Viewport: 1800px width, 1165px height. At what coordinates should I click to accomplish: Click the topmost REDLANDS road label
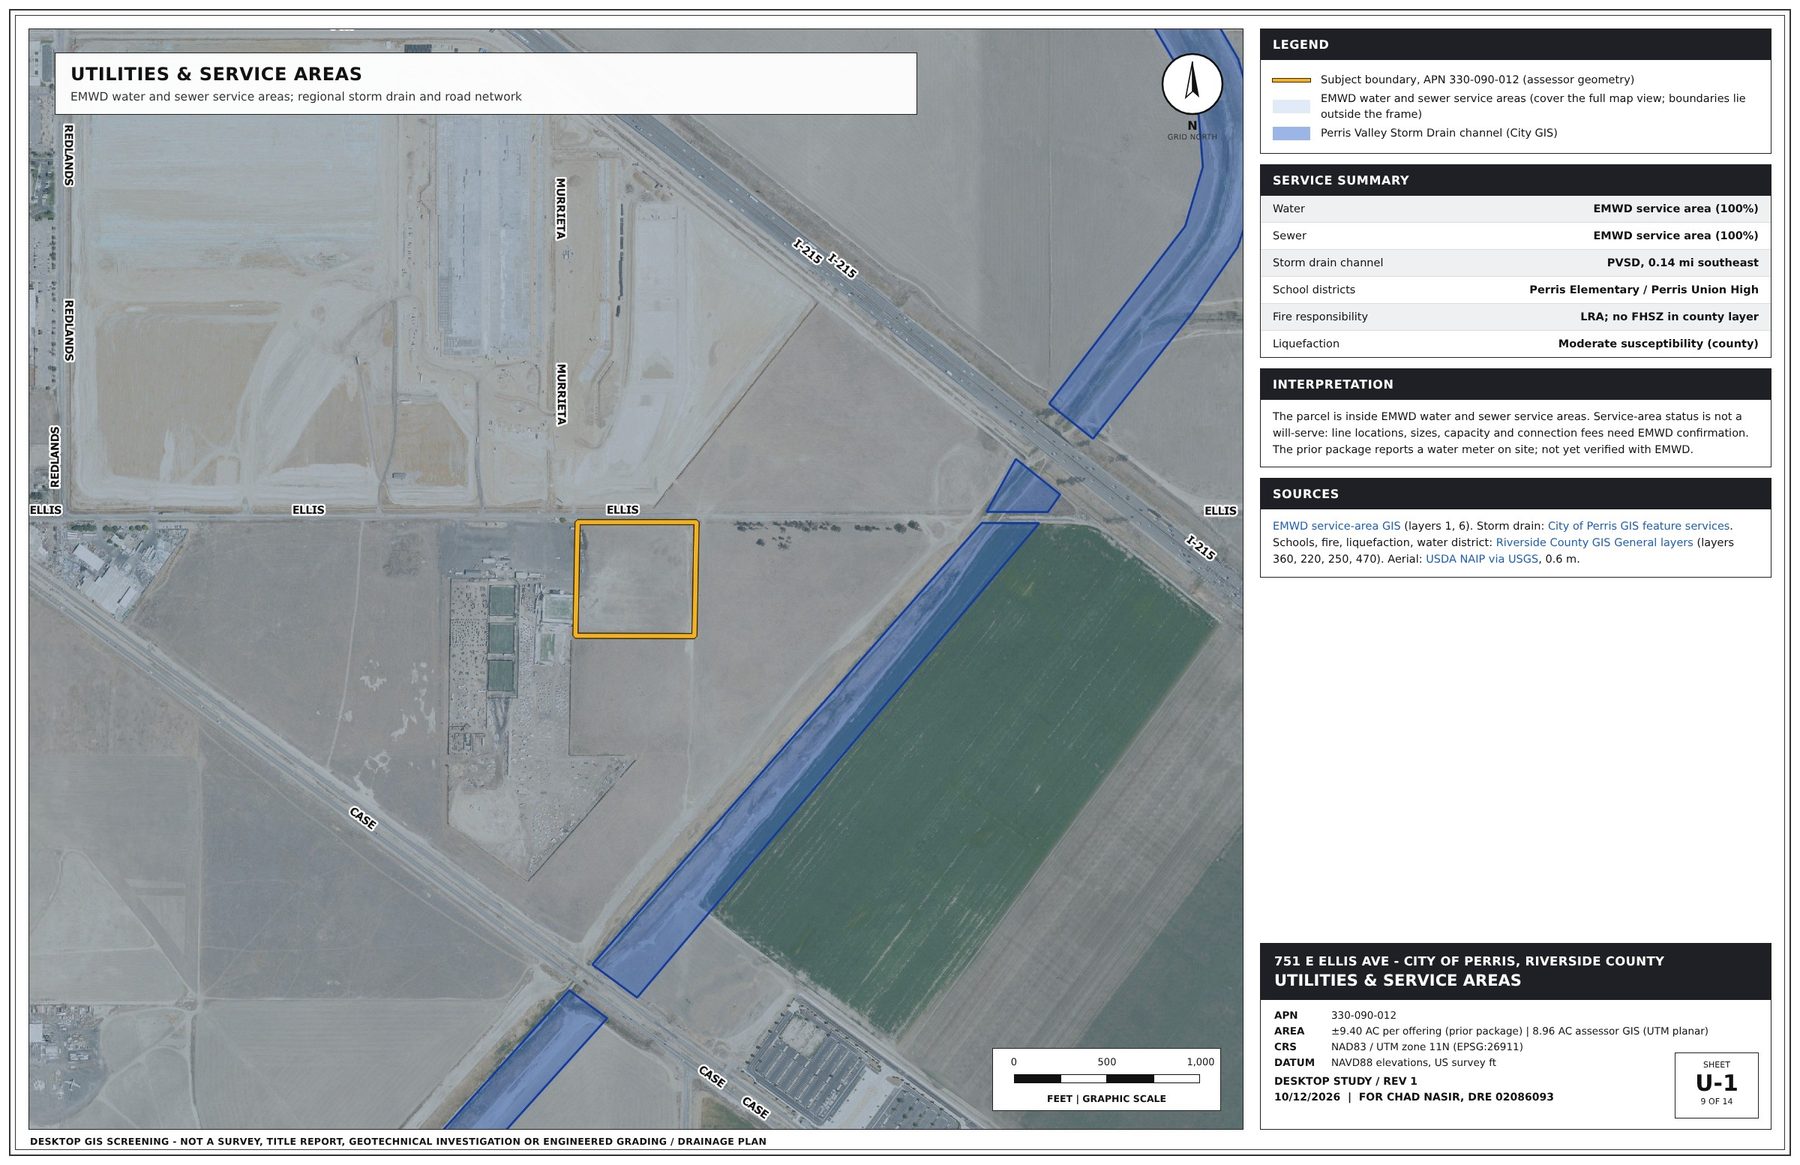click(x=69, y=155)
